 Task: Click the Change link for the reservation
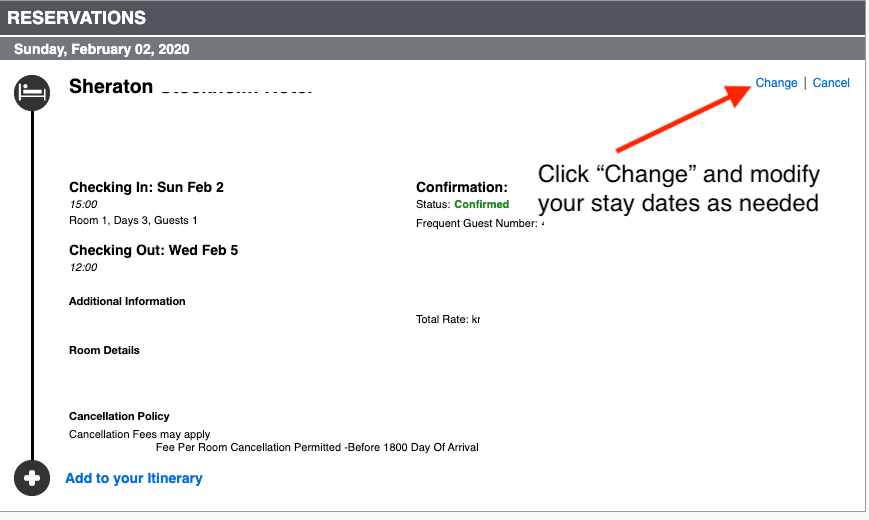776,83
